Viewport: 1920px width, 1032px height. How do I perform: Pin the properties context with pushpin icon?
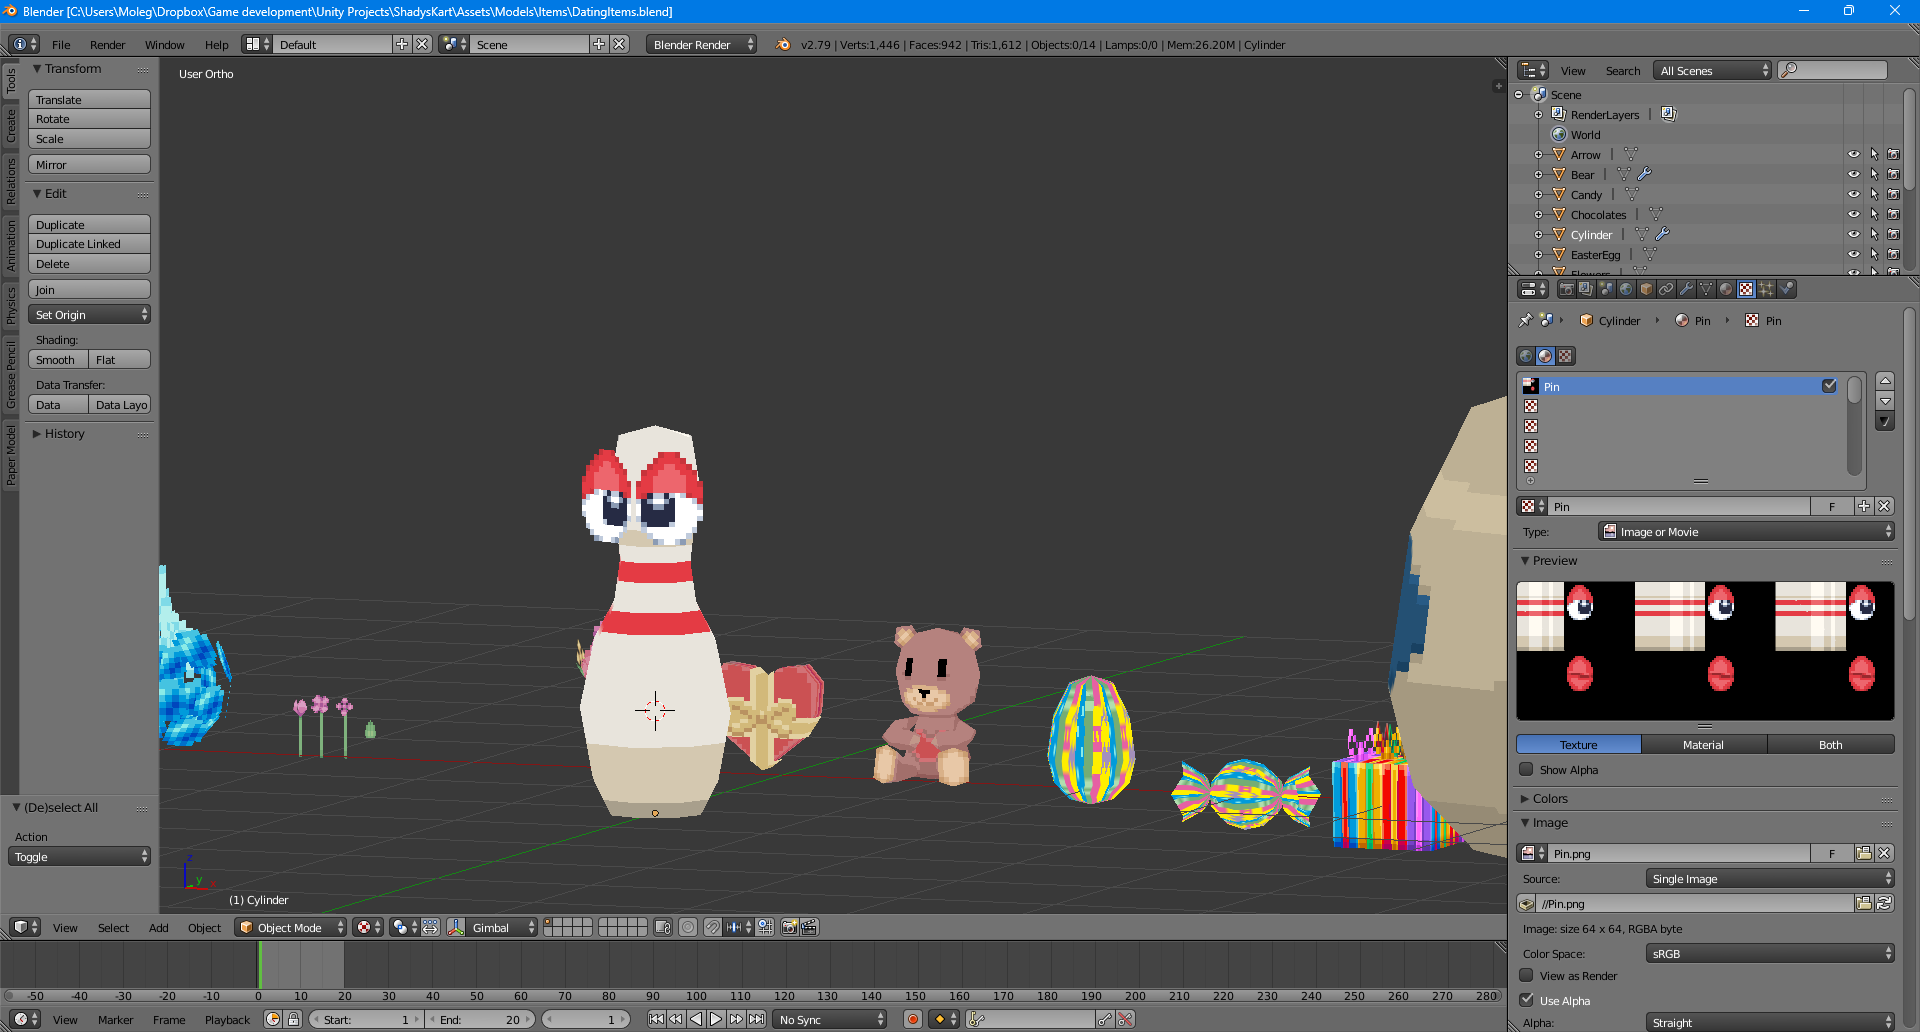click(x=1526, y=320)
